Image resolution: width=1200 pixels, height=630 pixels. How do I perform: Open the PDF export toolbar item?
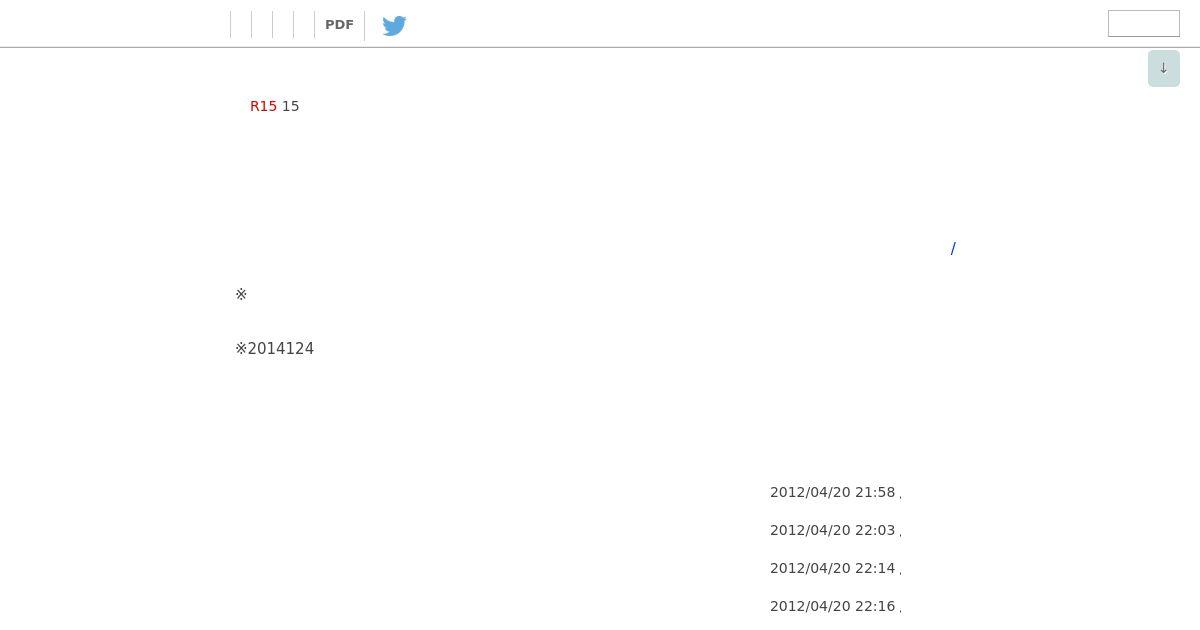pos(339,25)
